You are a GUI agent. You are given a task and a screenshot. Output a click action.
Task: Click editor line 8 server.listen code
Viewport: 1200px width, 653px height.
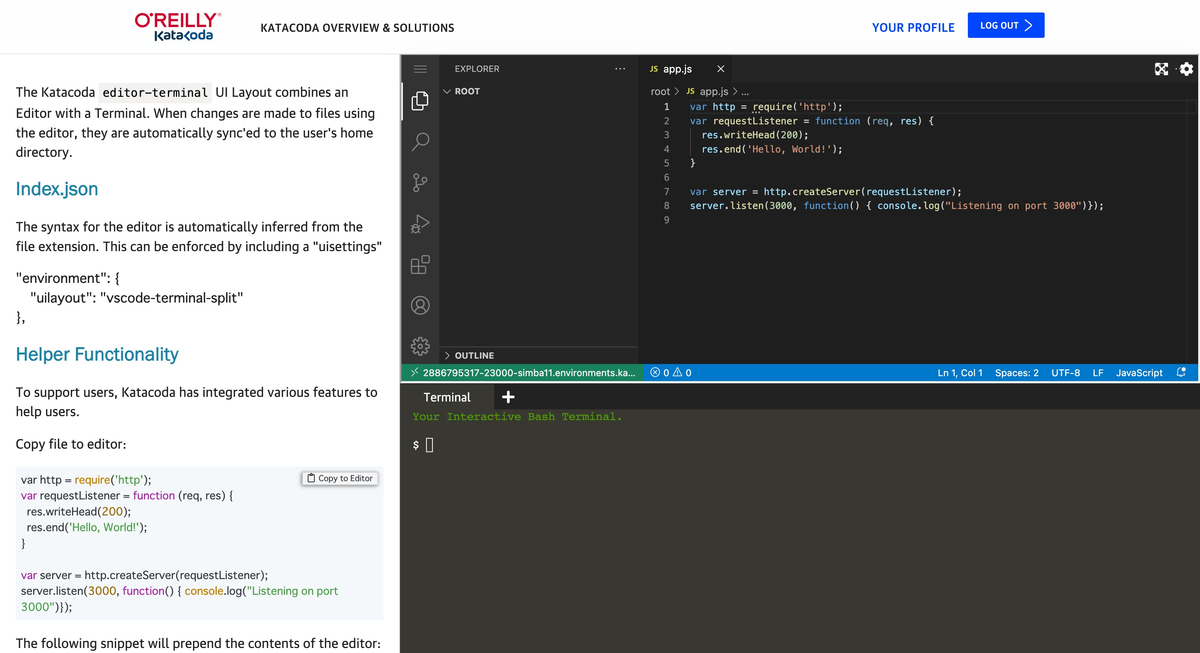click(897, 205)
